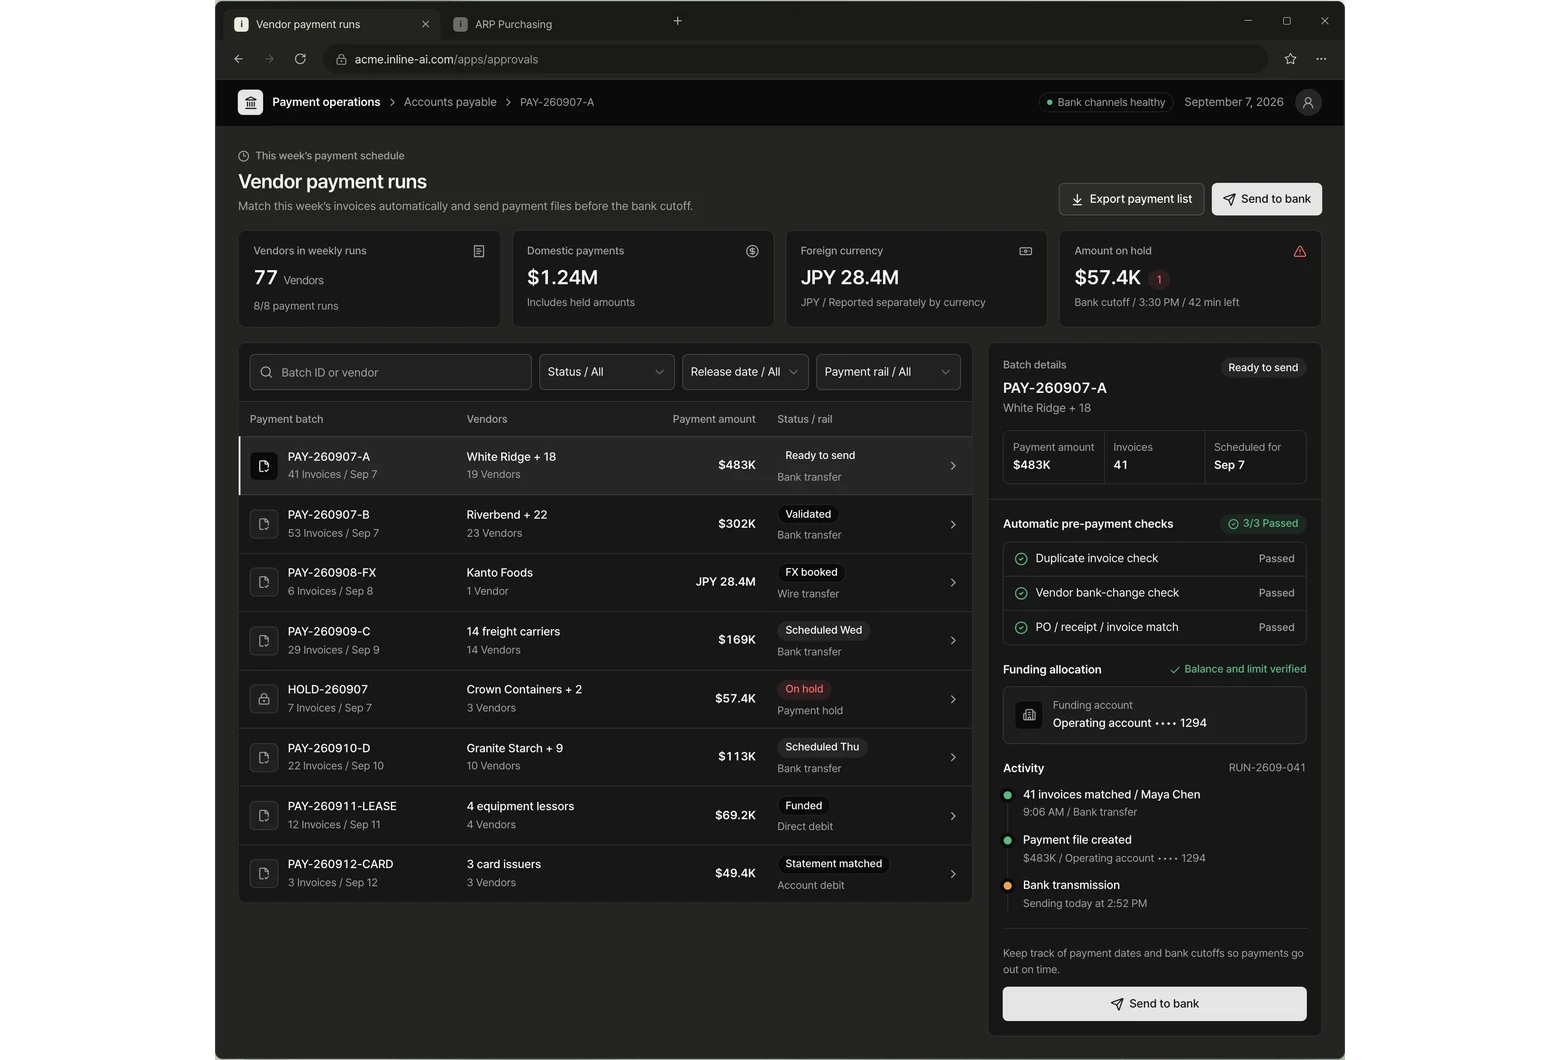Screen dimensions: 1560x1060
Task: Click the lock icon on HOLD-260907 row
Action: (x=264, y=699)
